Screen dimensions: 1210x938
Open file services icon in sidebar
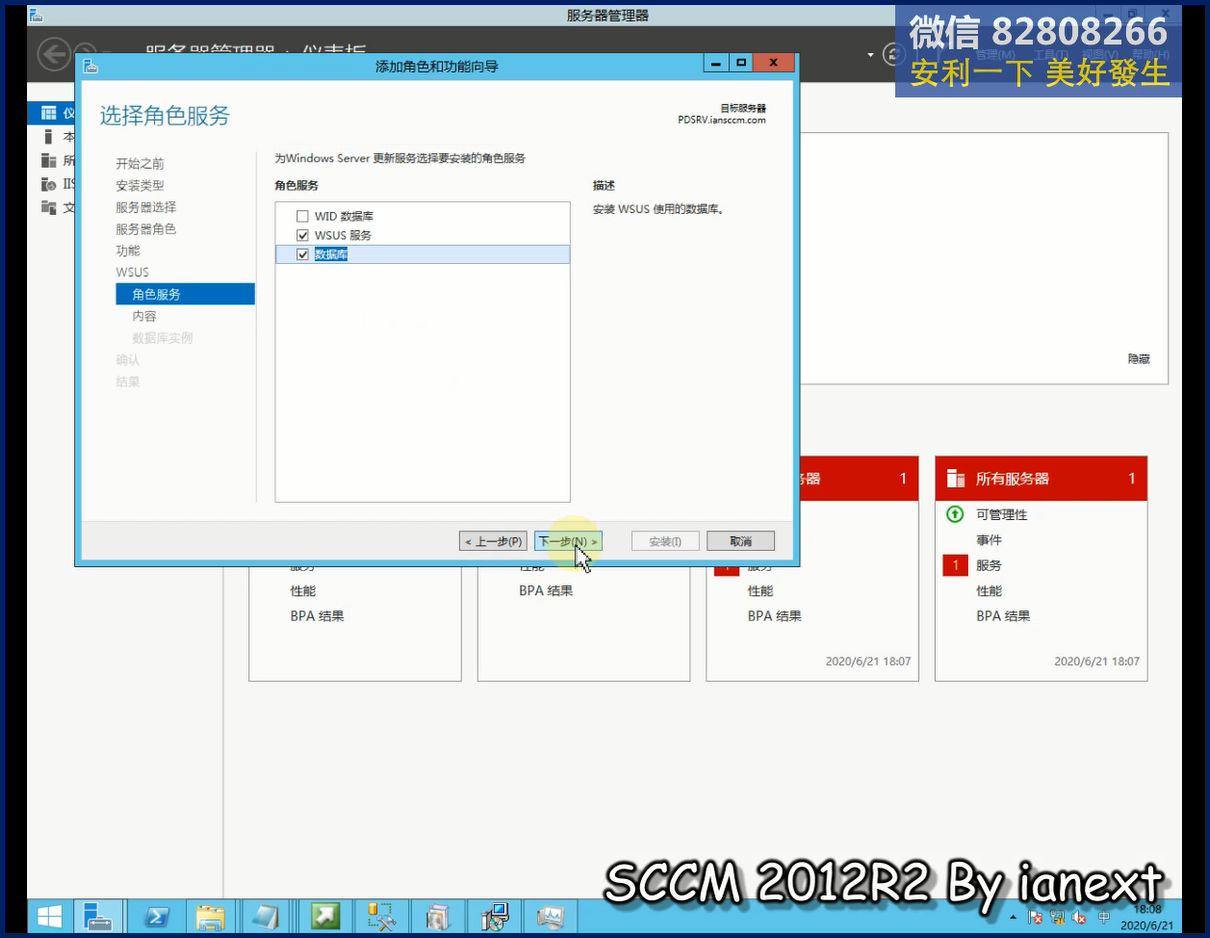pos(48,207)
